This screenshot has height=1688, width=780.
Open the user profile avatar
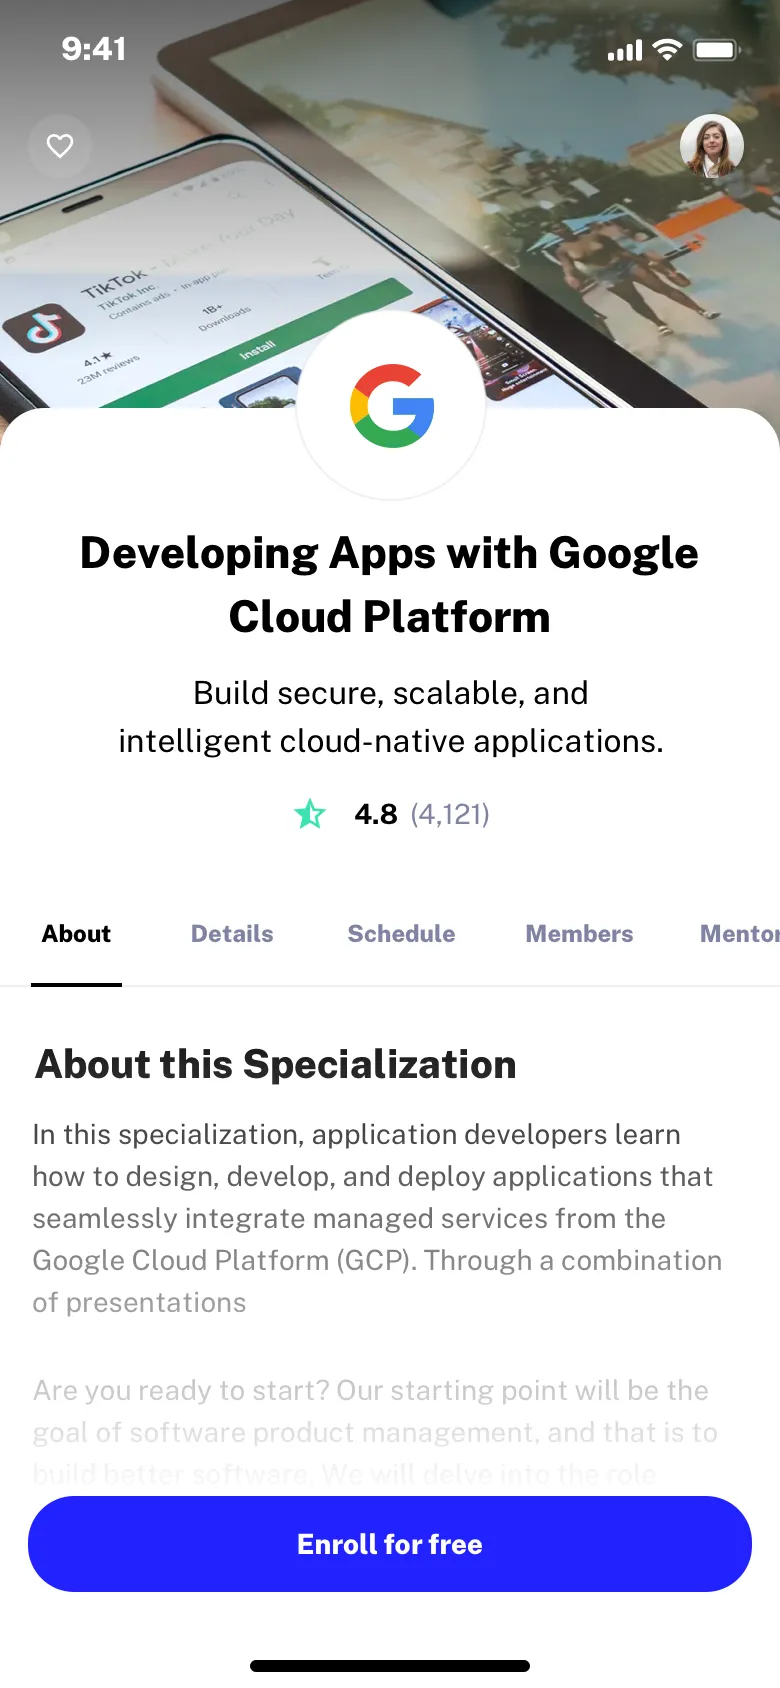tap(712, 146)
